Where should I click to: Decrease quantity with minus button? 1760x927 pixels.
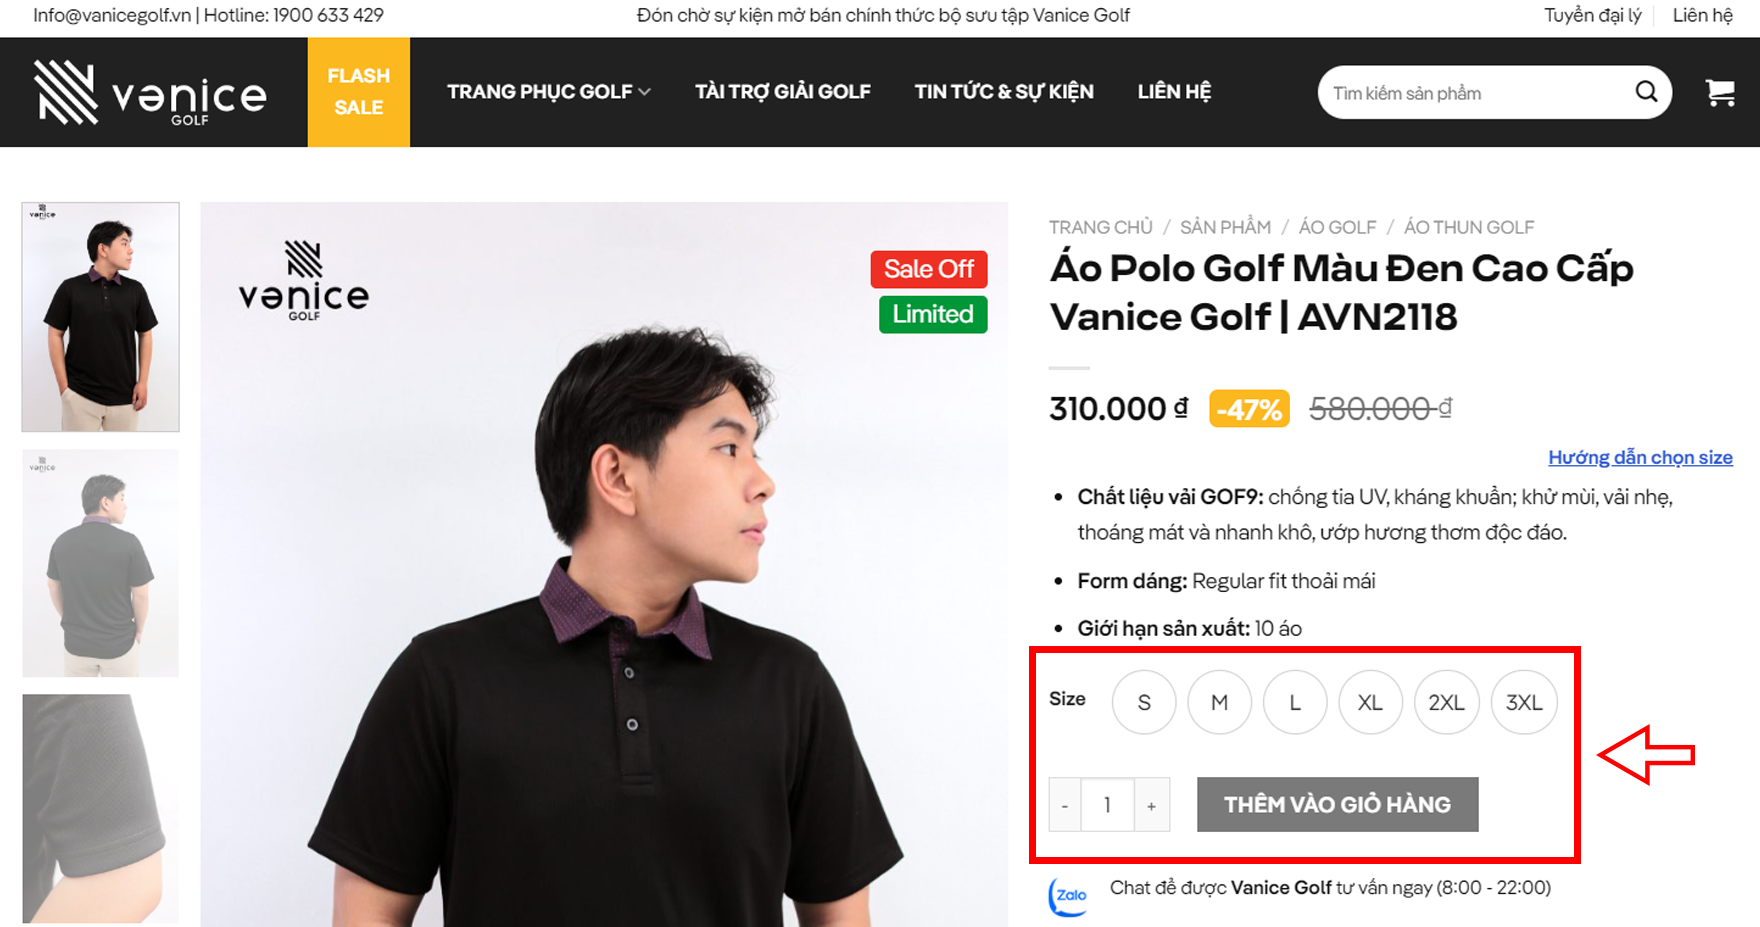tap(1065, 805)
